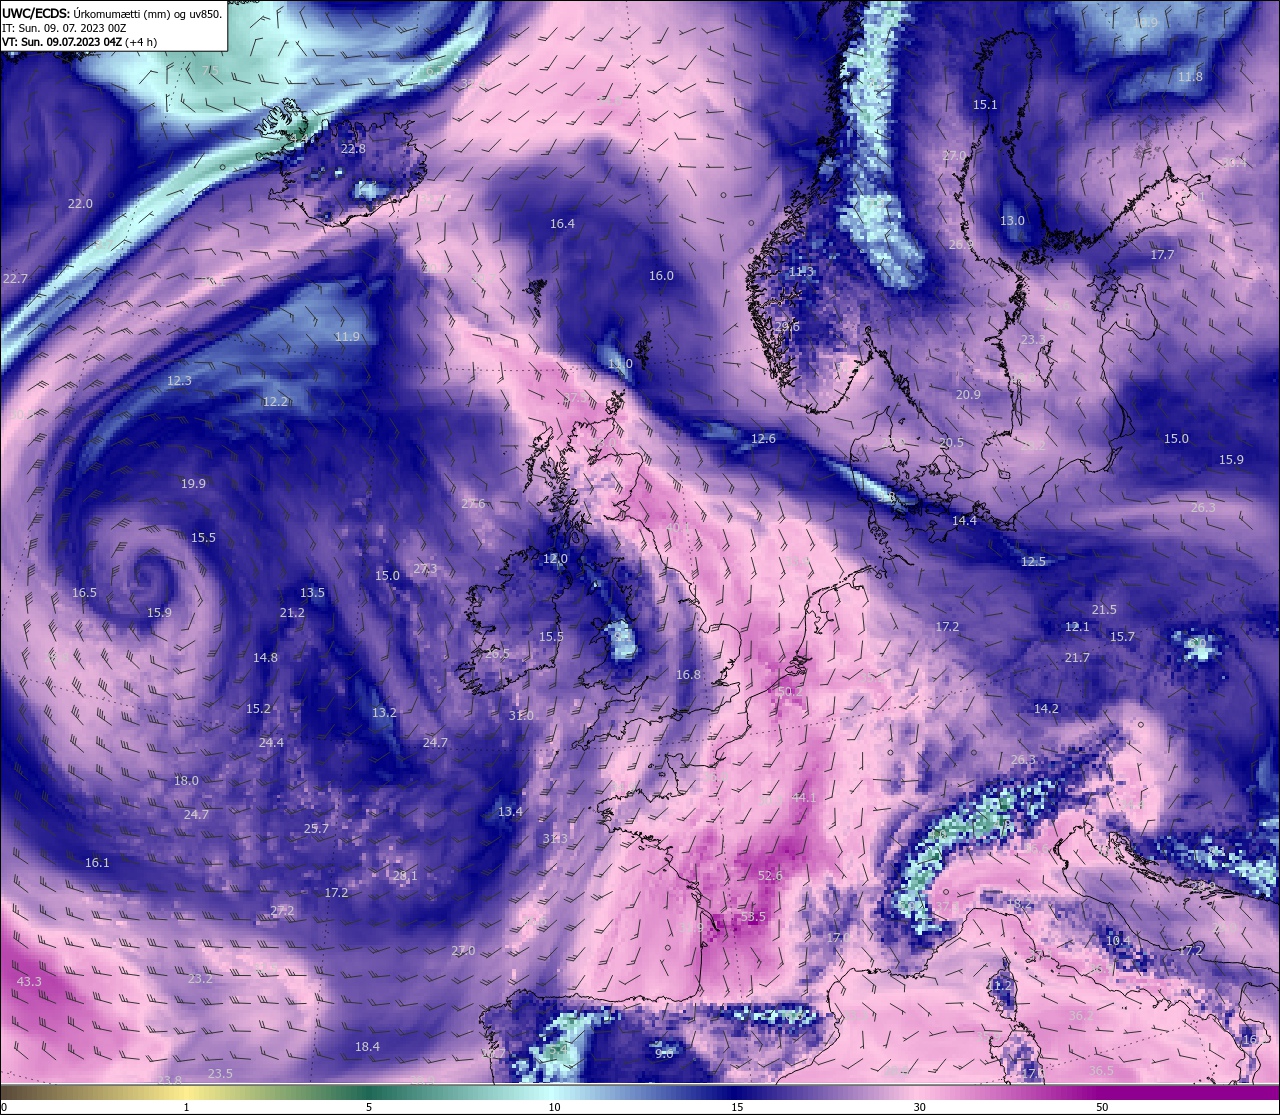Viewport: 1280px width, 1115px height.
Task: Click the 16.8 value over Wales
Action: [x=688, y=674]
